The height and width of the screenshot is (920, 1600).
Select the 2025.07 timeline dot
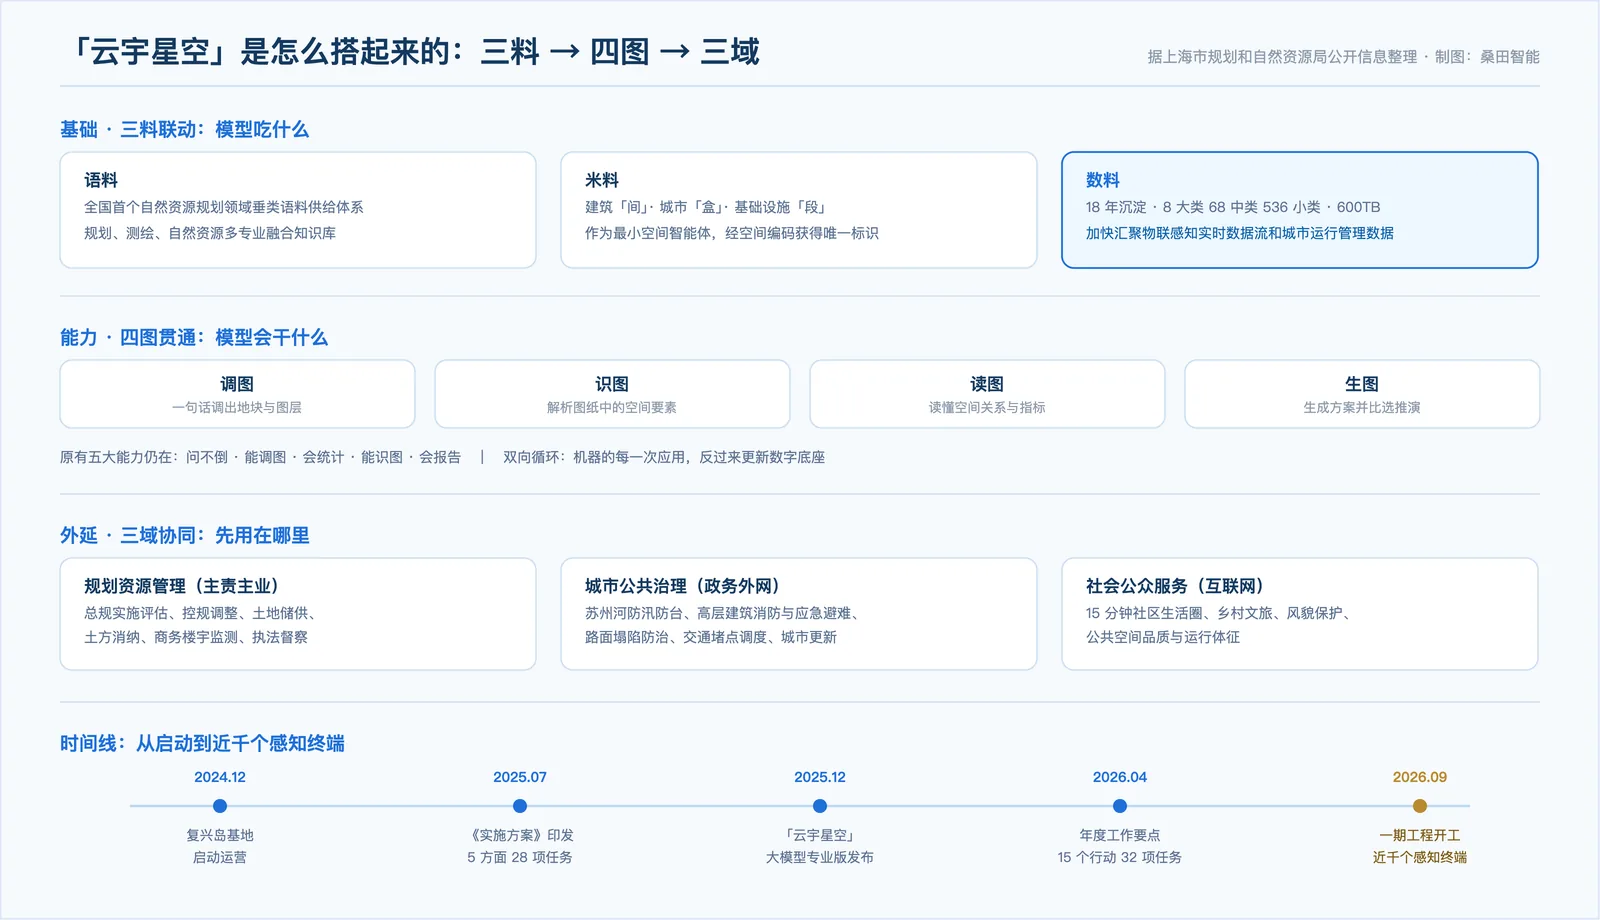coord(520,806)
